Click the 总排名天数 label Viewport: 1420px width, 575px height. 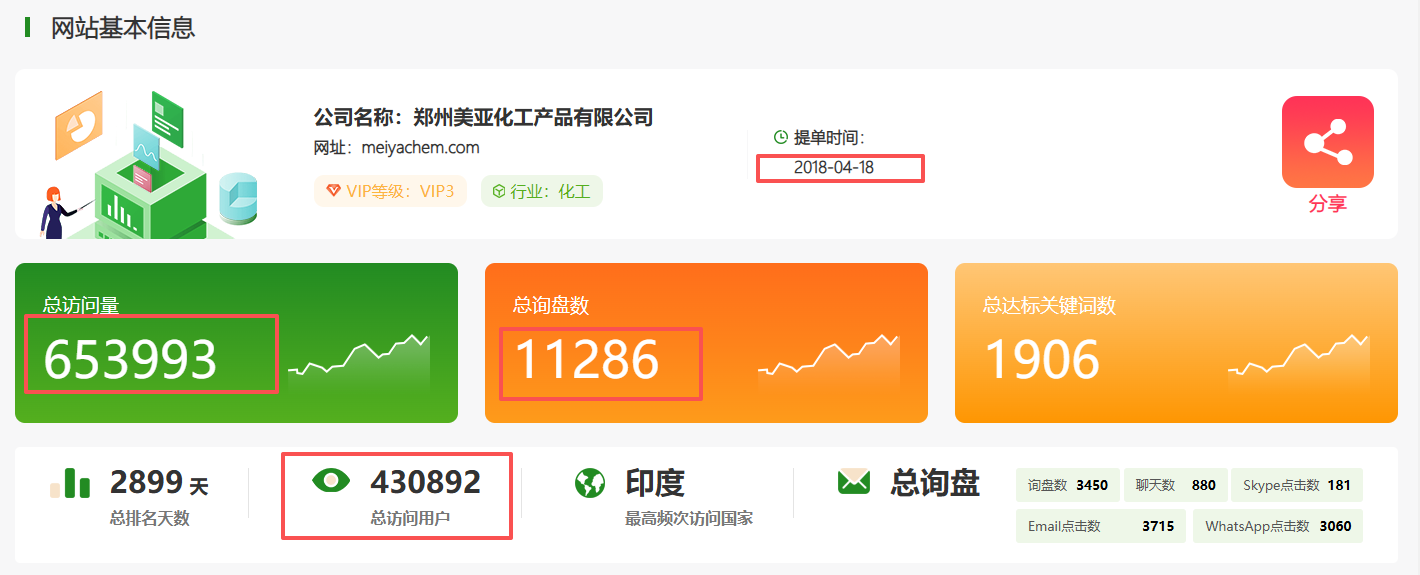pyautogui.click(x=150, y=518)
